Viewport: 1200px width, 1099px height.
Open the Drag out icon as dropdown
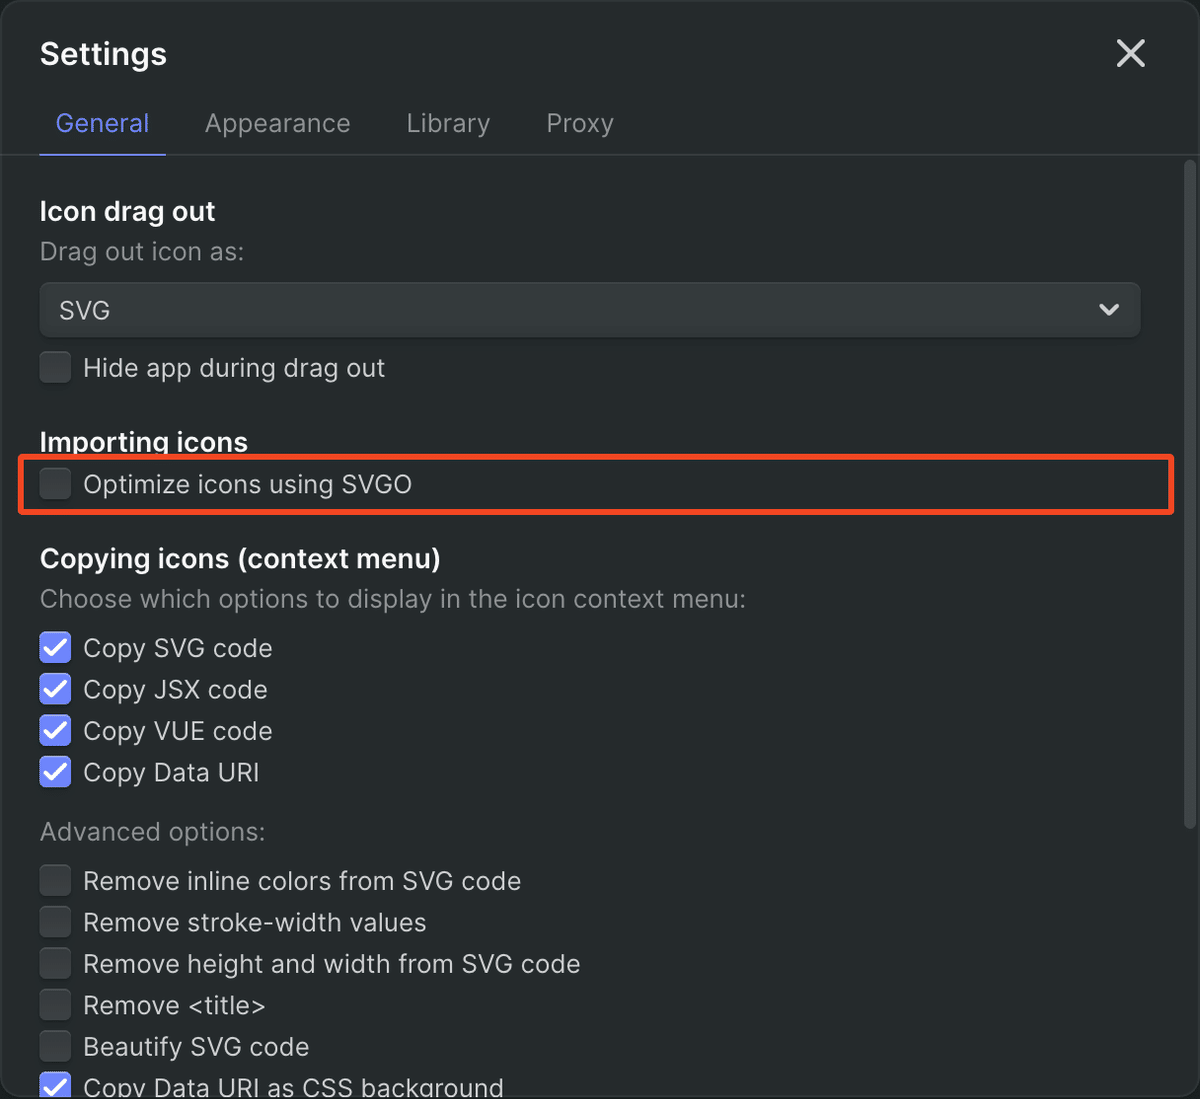pos(590,310)
